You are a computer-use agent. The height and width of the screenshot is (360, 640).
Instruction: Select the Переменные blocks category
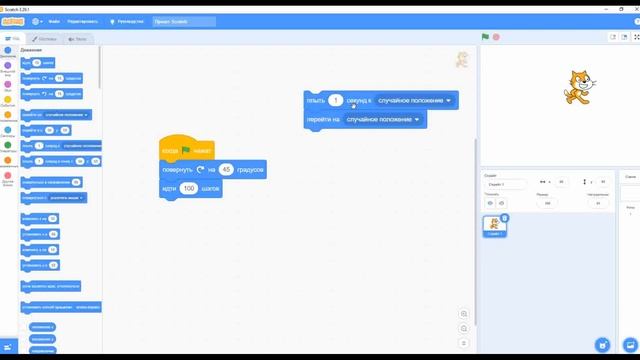click(8, 162)
